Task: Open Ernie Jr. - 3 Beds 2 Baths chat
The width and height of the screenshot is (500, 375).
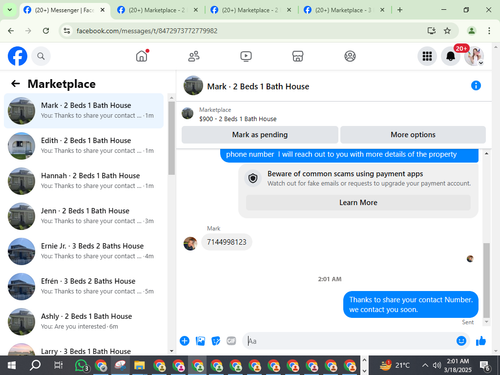Action: pos(84,251)
